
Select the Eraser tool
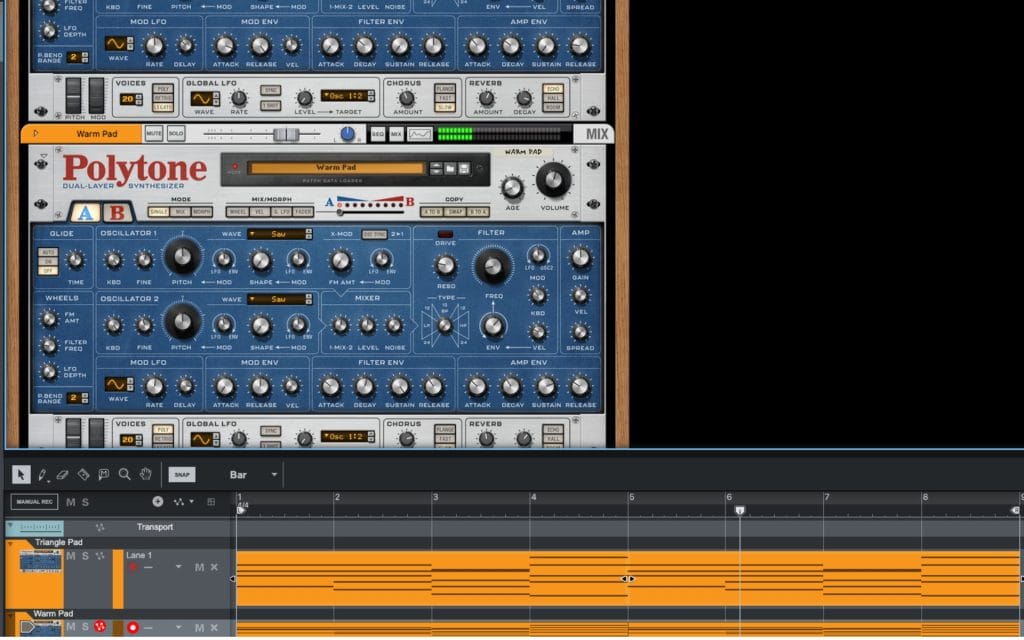tap(62, 474)
